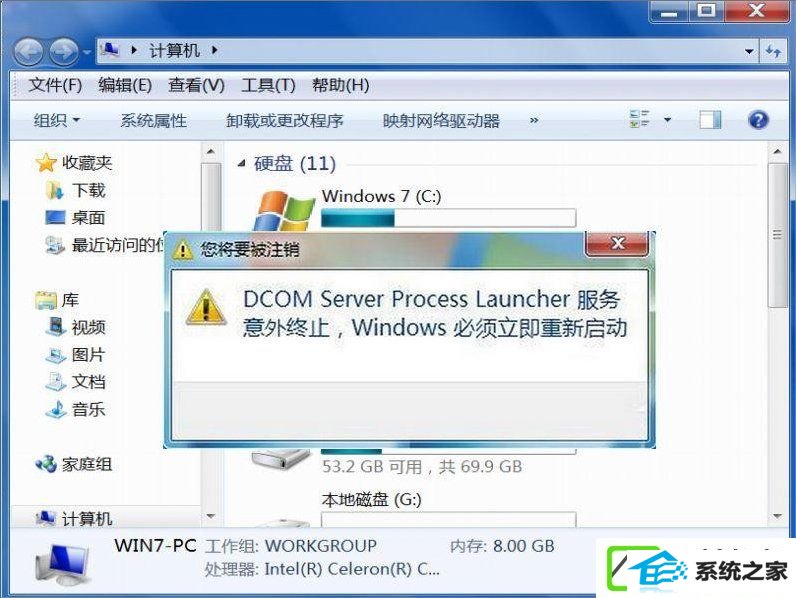Viewport: 796px width, 598px height.
Task: Open the Music (音乐) library
Action: pyautogui.click(x=75, y=409)
